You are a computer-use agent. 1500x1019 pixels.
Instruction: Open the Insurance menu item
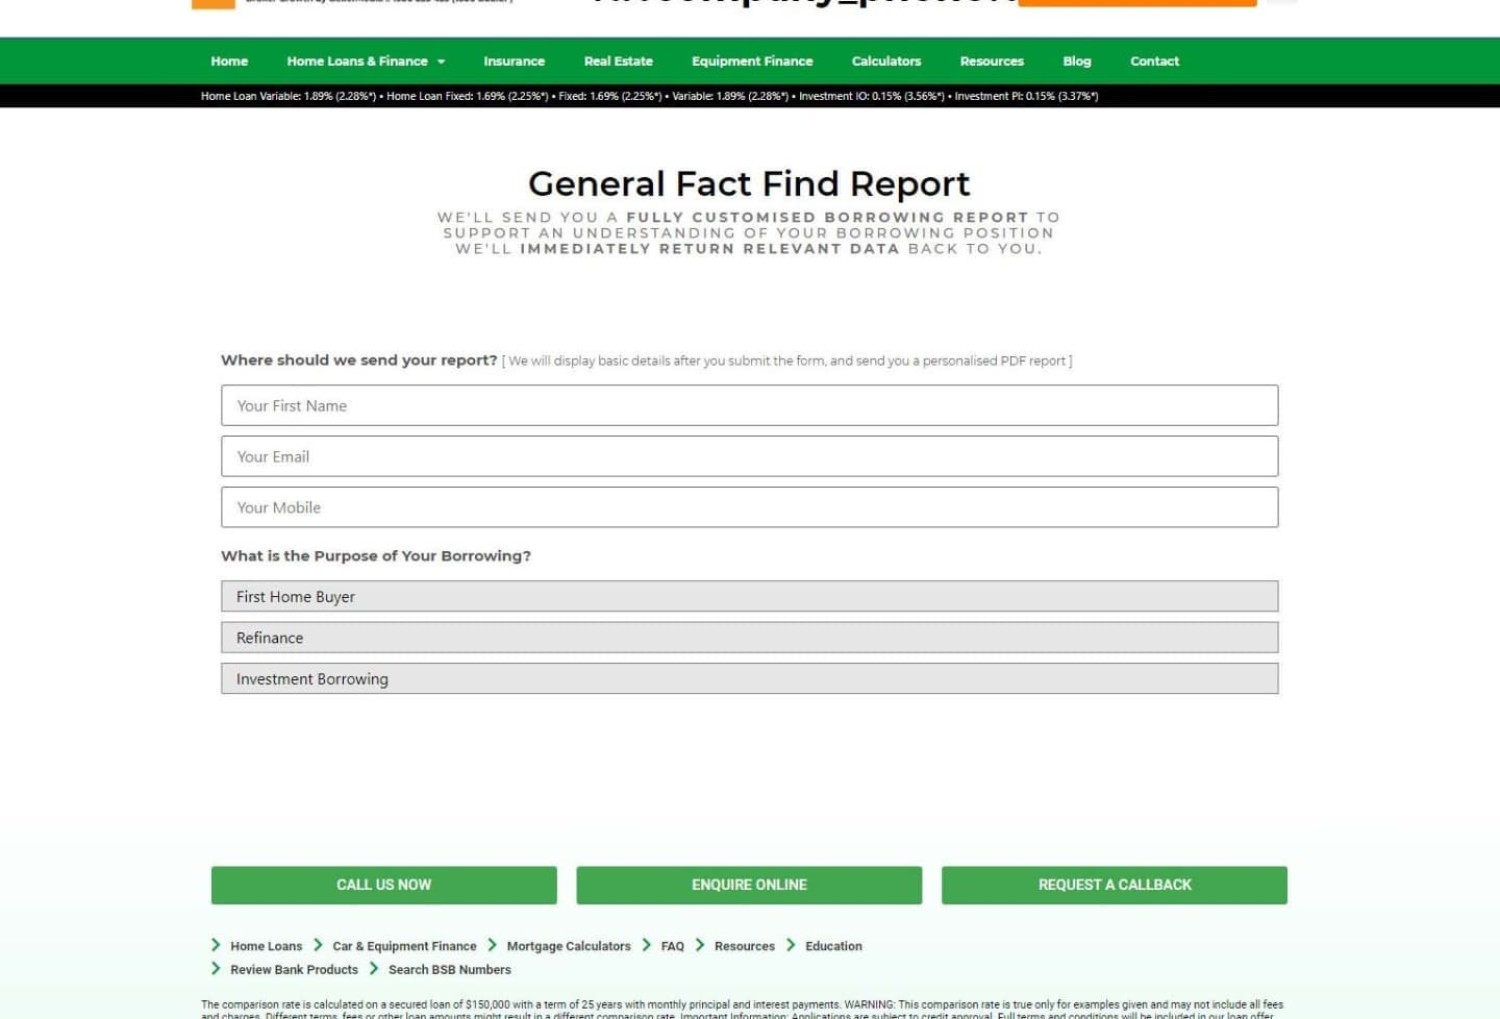pos(514,62)
